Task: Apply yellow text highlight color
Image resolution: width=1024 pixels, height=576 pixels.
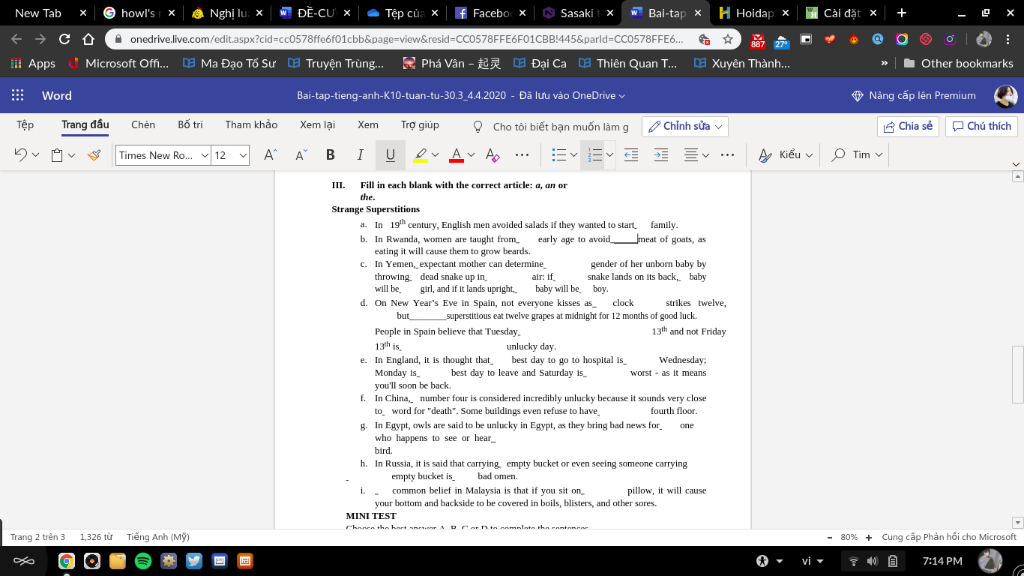Action: (x=420, y=155)
